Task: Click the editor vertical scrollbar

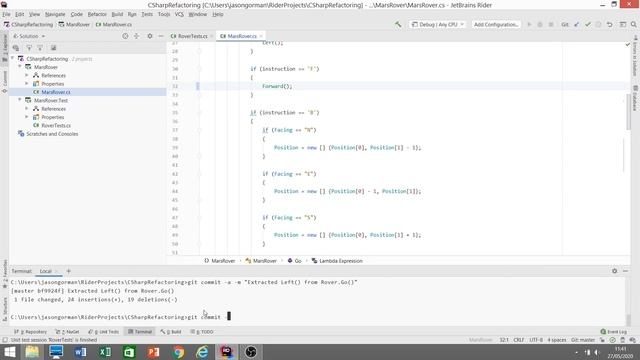Action: (628, 112)
